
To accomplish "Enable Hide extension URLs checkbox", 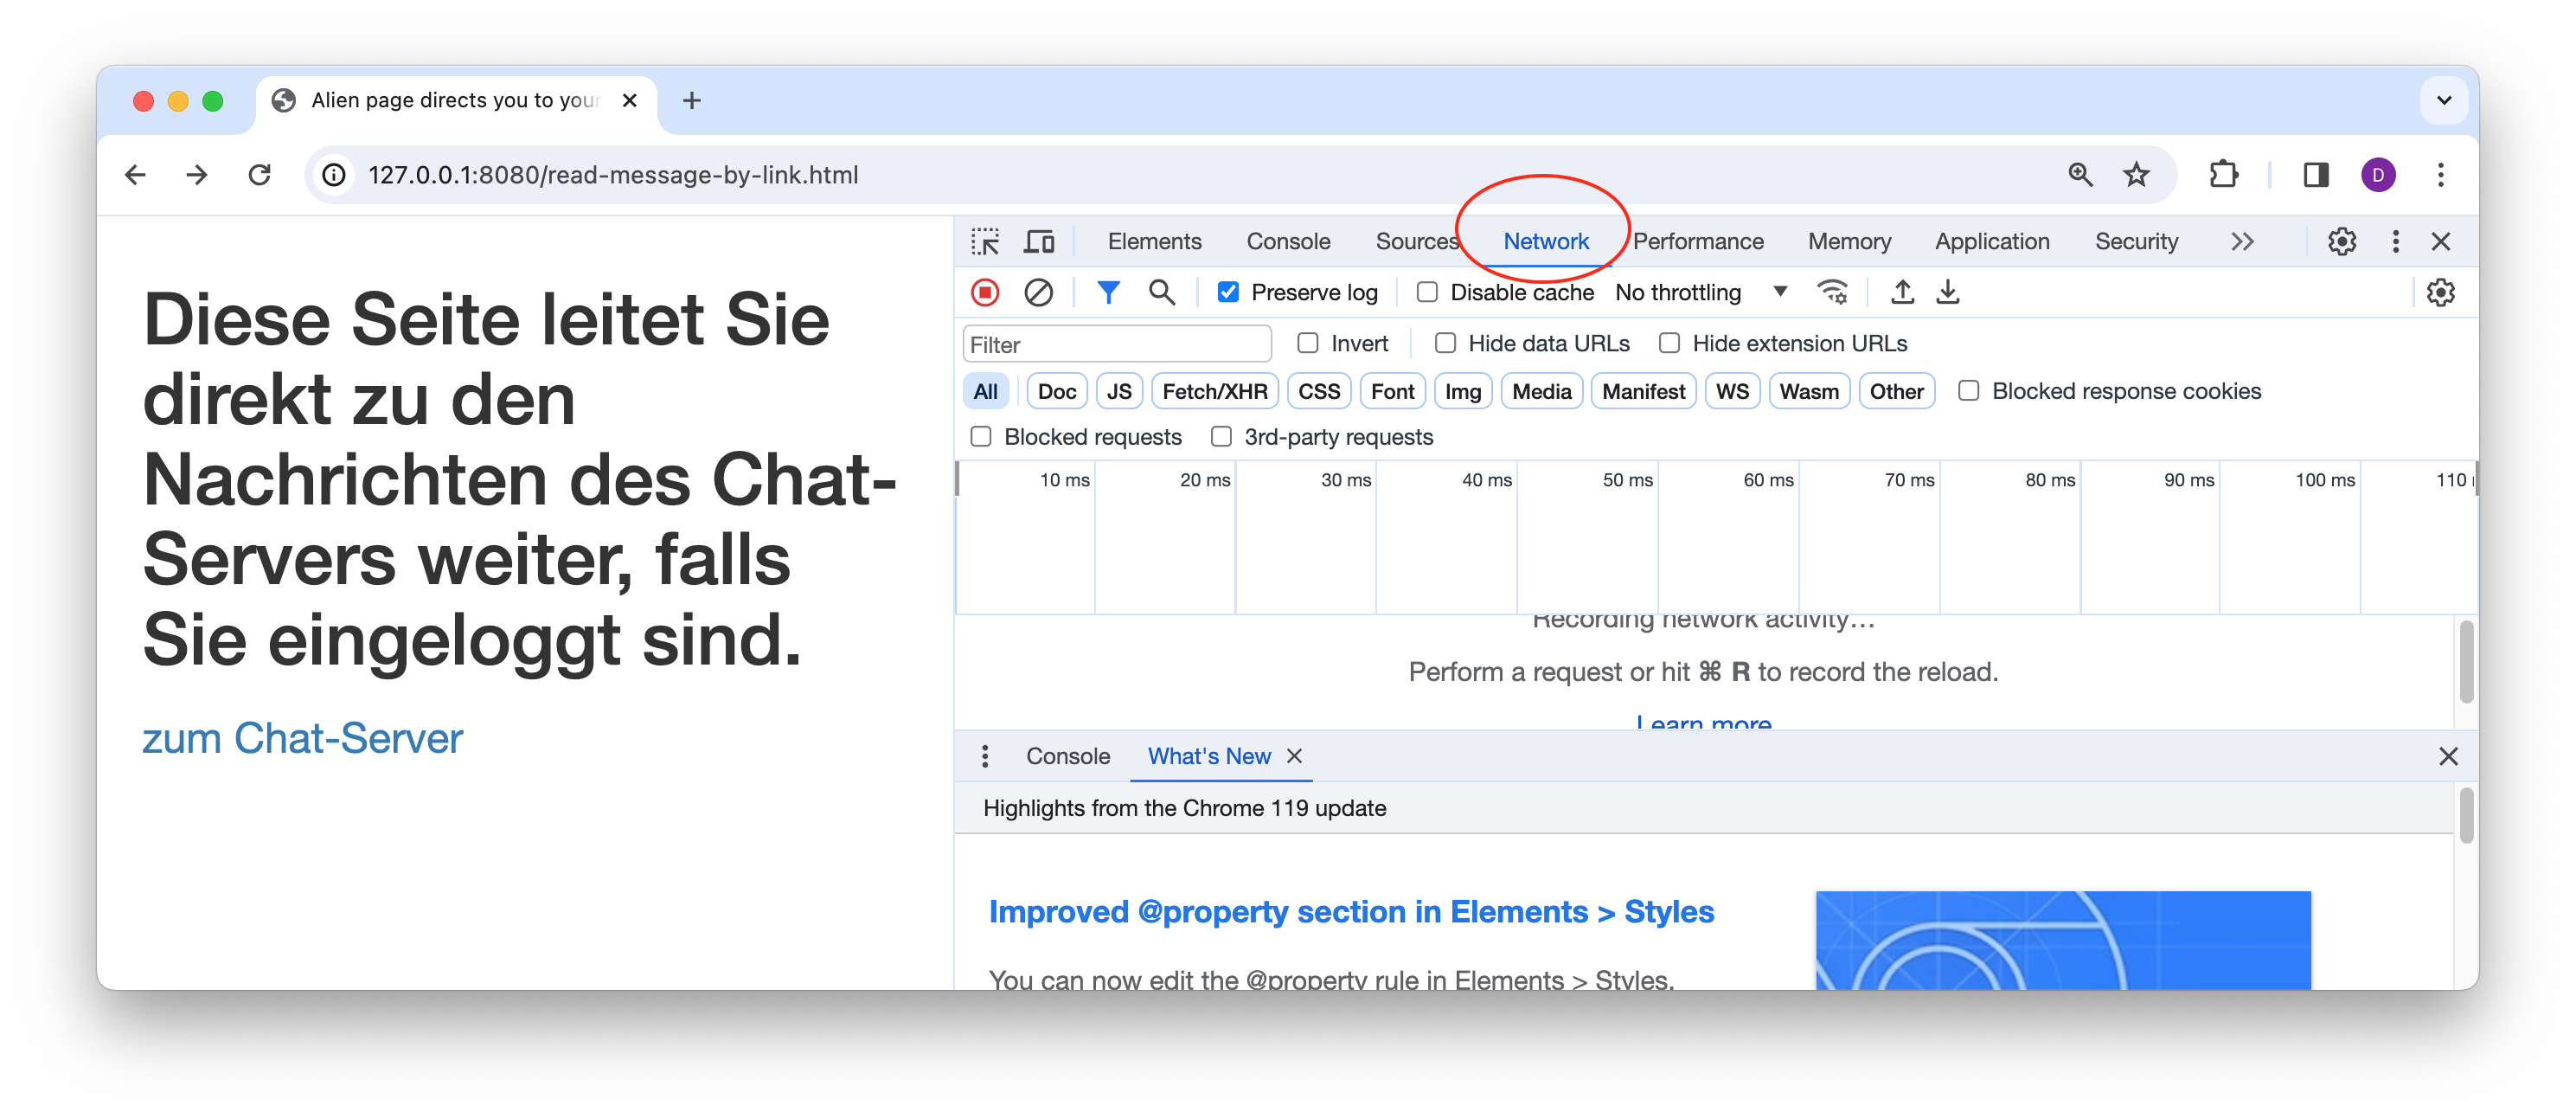I will 1669,344.
